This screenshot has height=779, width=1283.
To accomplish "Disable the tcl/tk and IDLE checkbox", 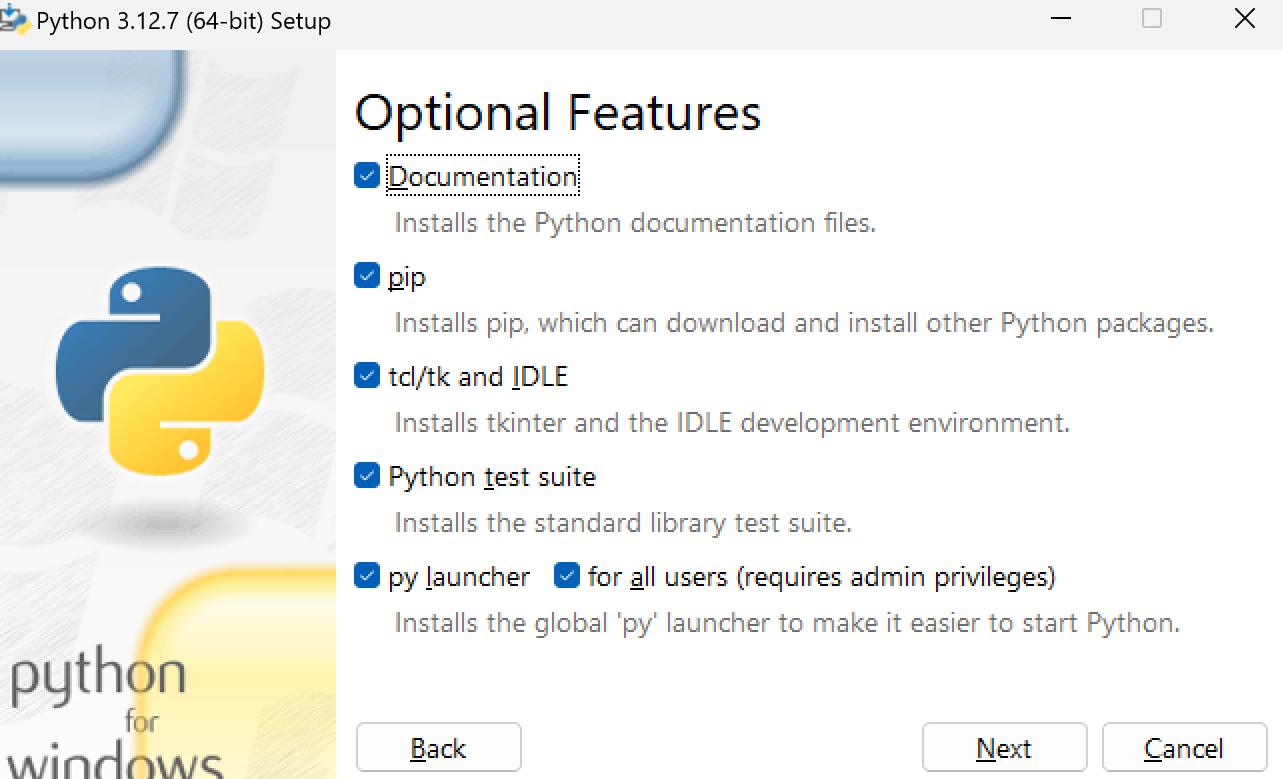I will pyautogui.click(x=367, y=376).
